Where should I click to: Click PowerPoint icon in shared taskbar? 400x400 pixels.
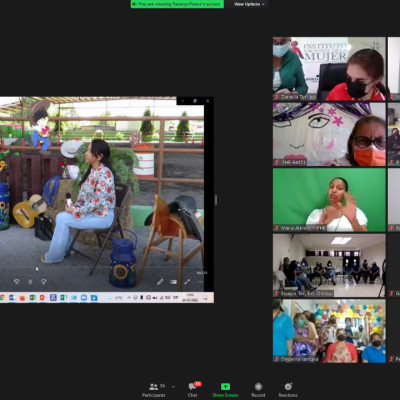point(43,298)
